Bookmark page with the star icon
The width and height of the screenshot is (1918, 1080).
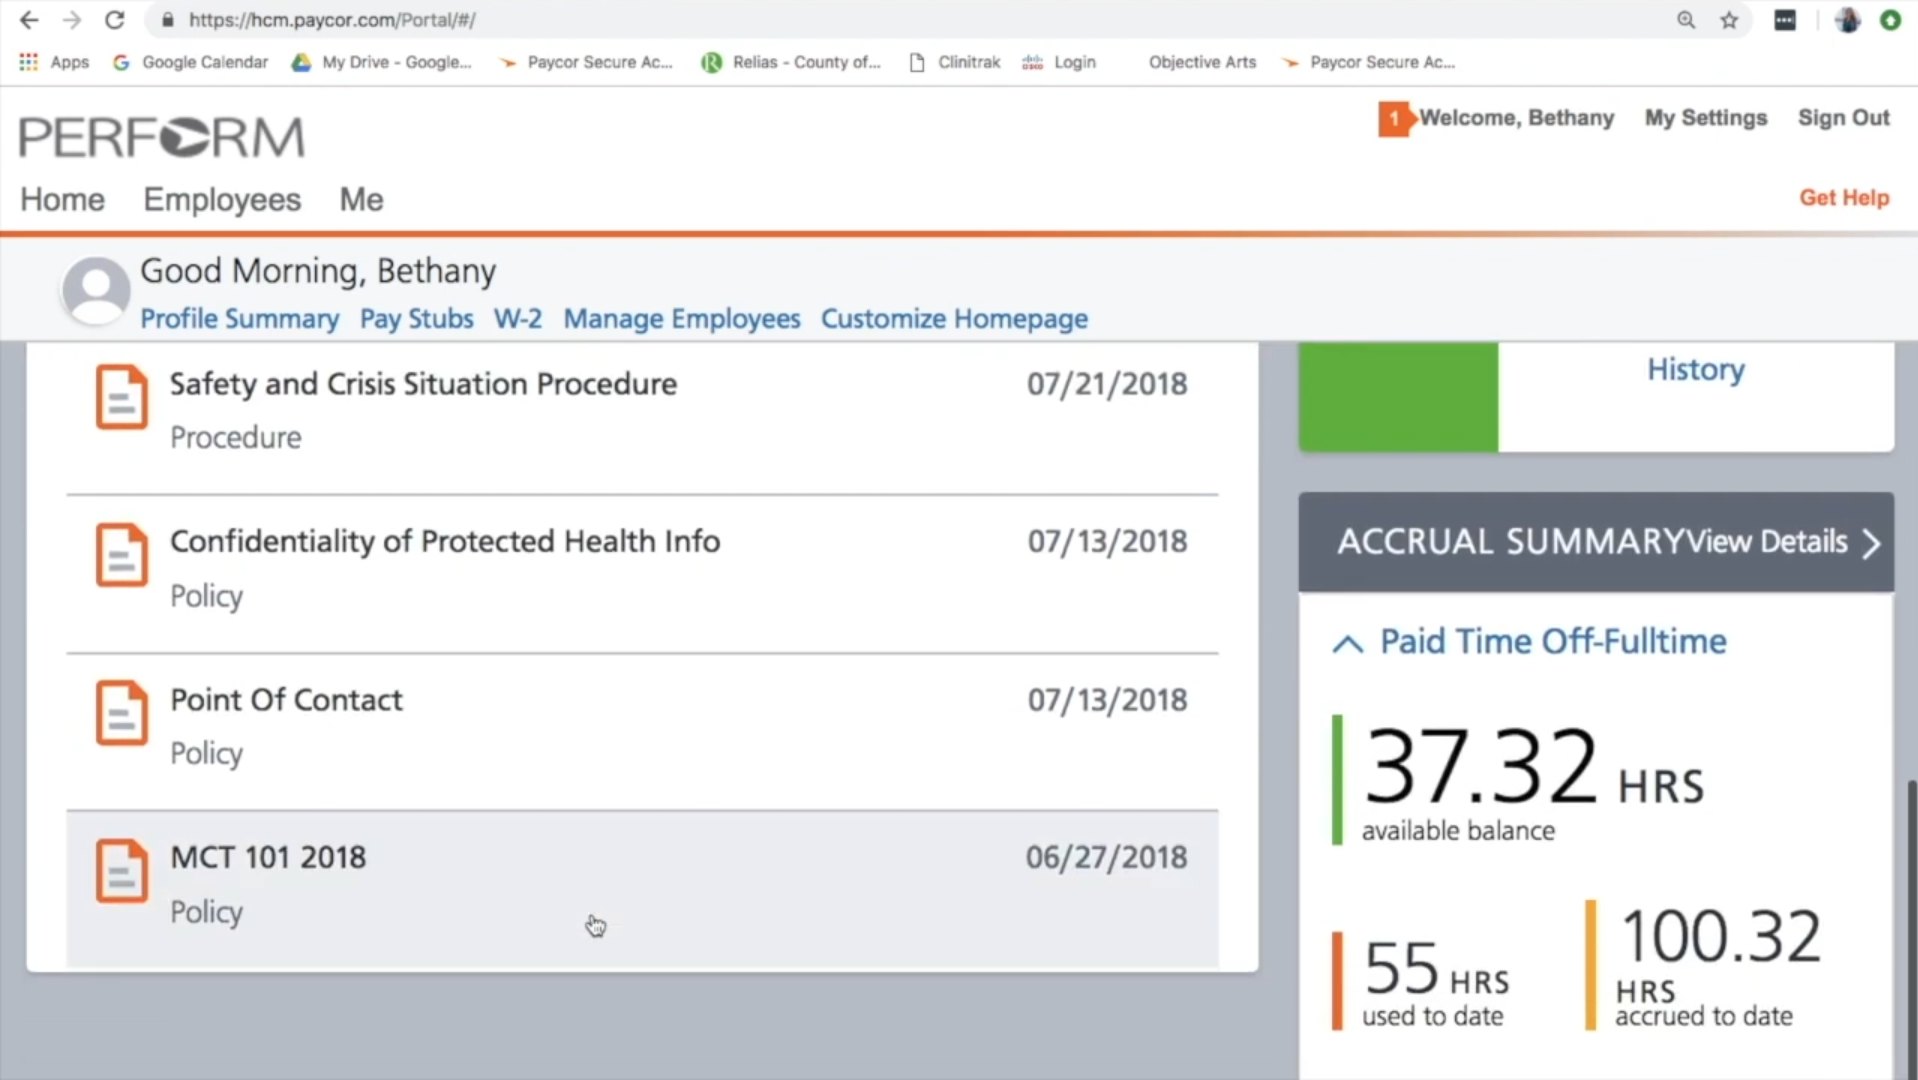(1729, 20)
